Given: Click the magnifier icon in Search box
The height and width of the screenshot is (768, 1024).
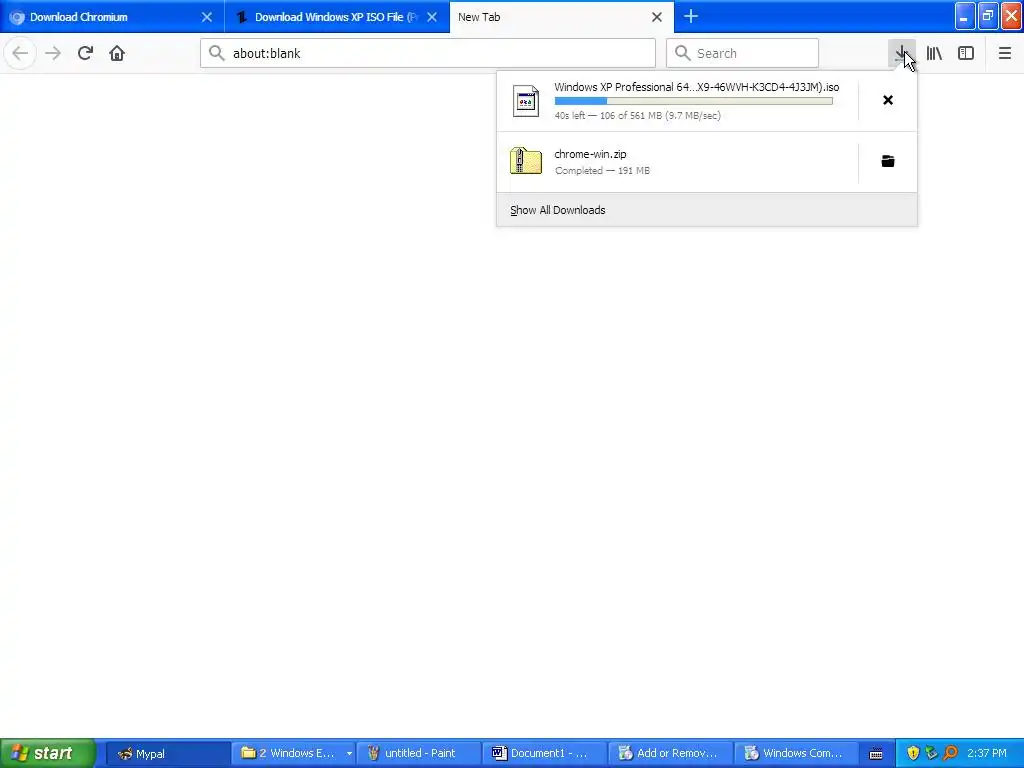Looking at the screenshot, I should point(682,53).
